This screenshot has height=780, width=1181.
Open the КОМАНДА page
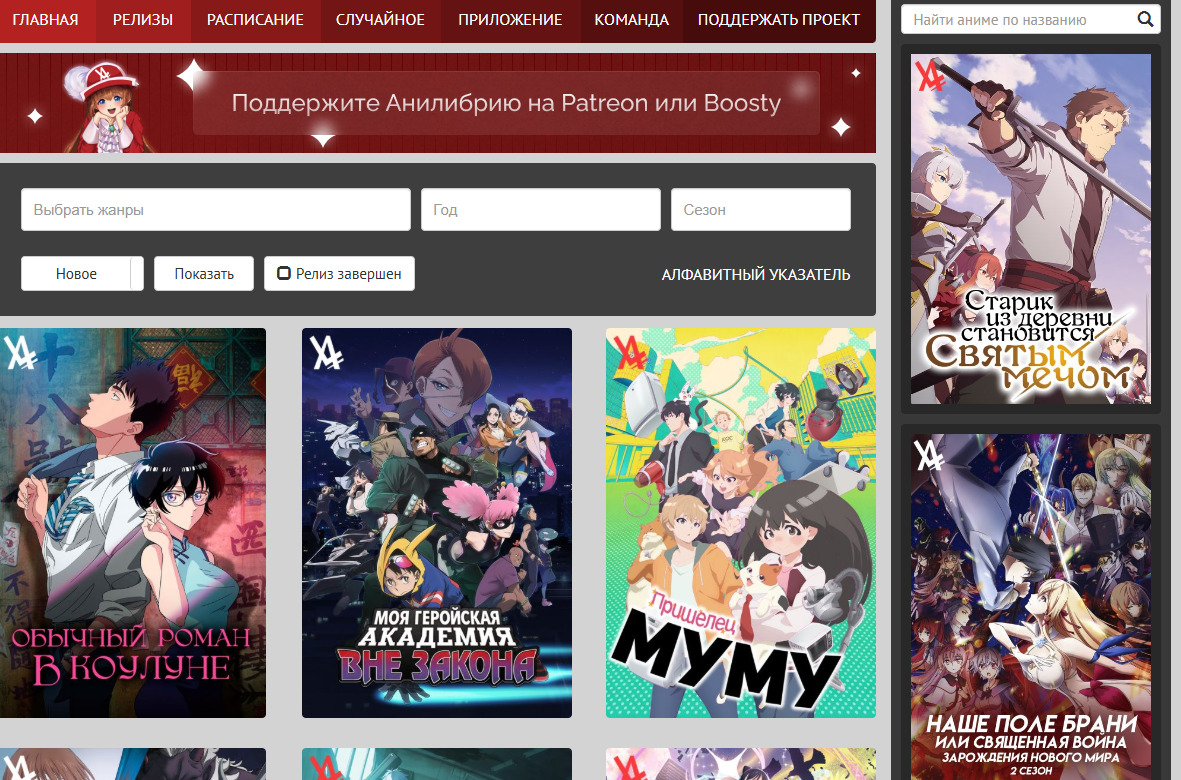click(x=631, y=20)
